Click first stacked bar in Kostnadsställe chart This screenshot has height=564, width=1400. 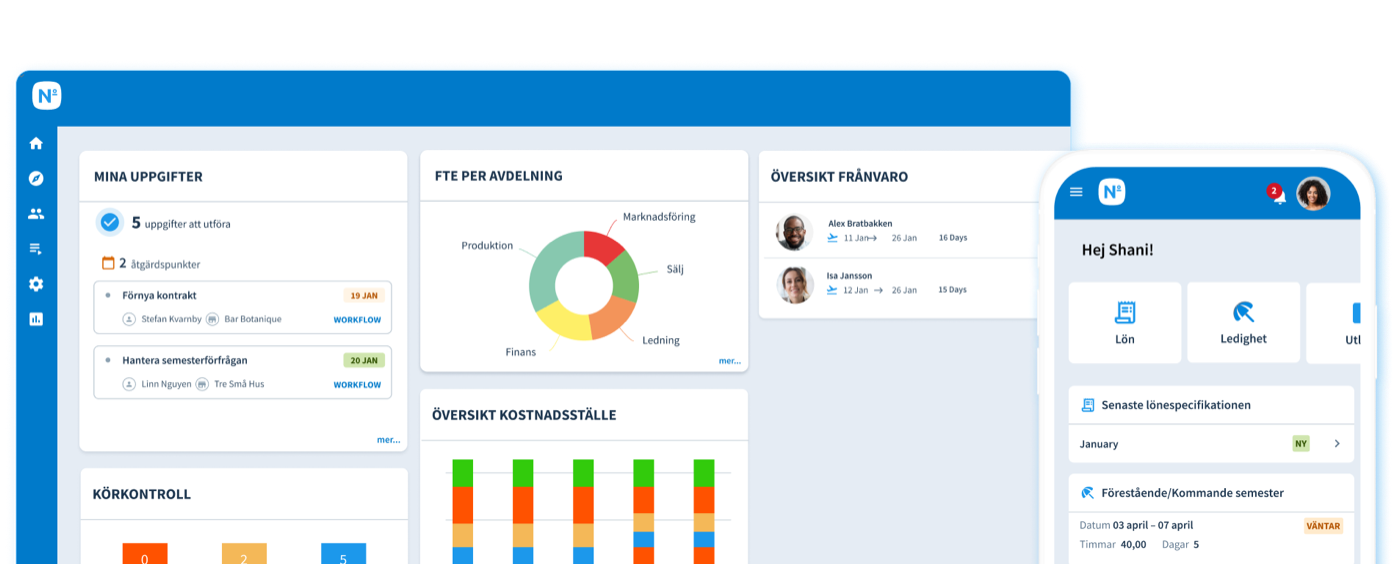463,512
